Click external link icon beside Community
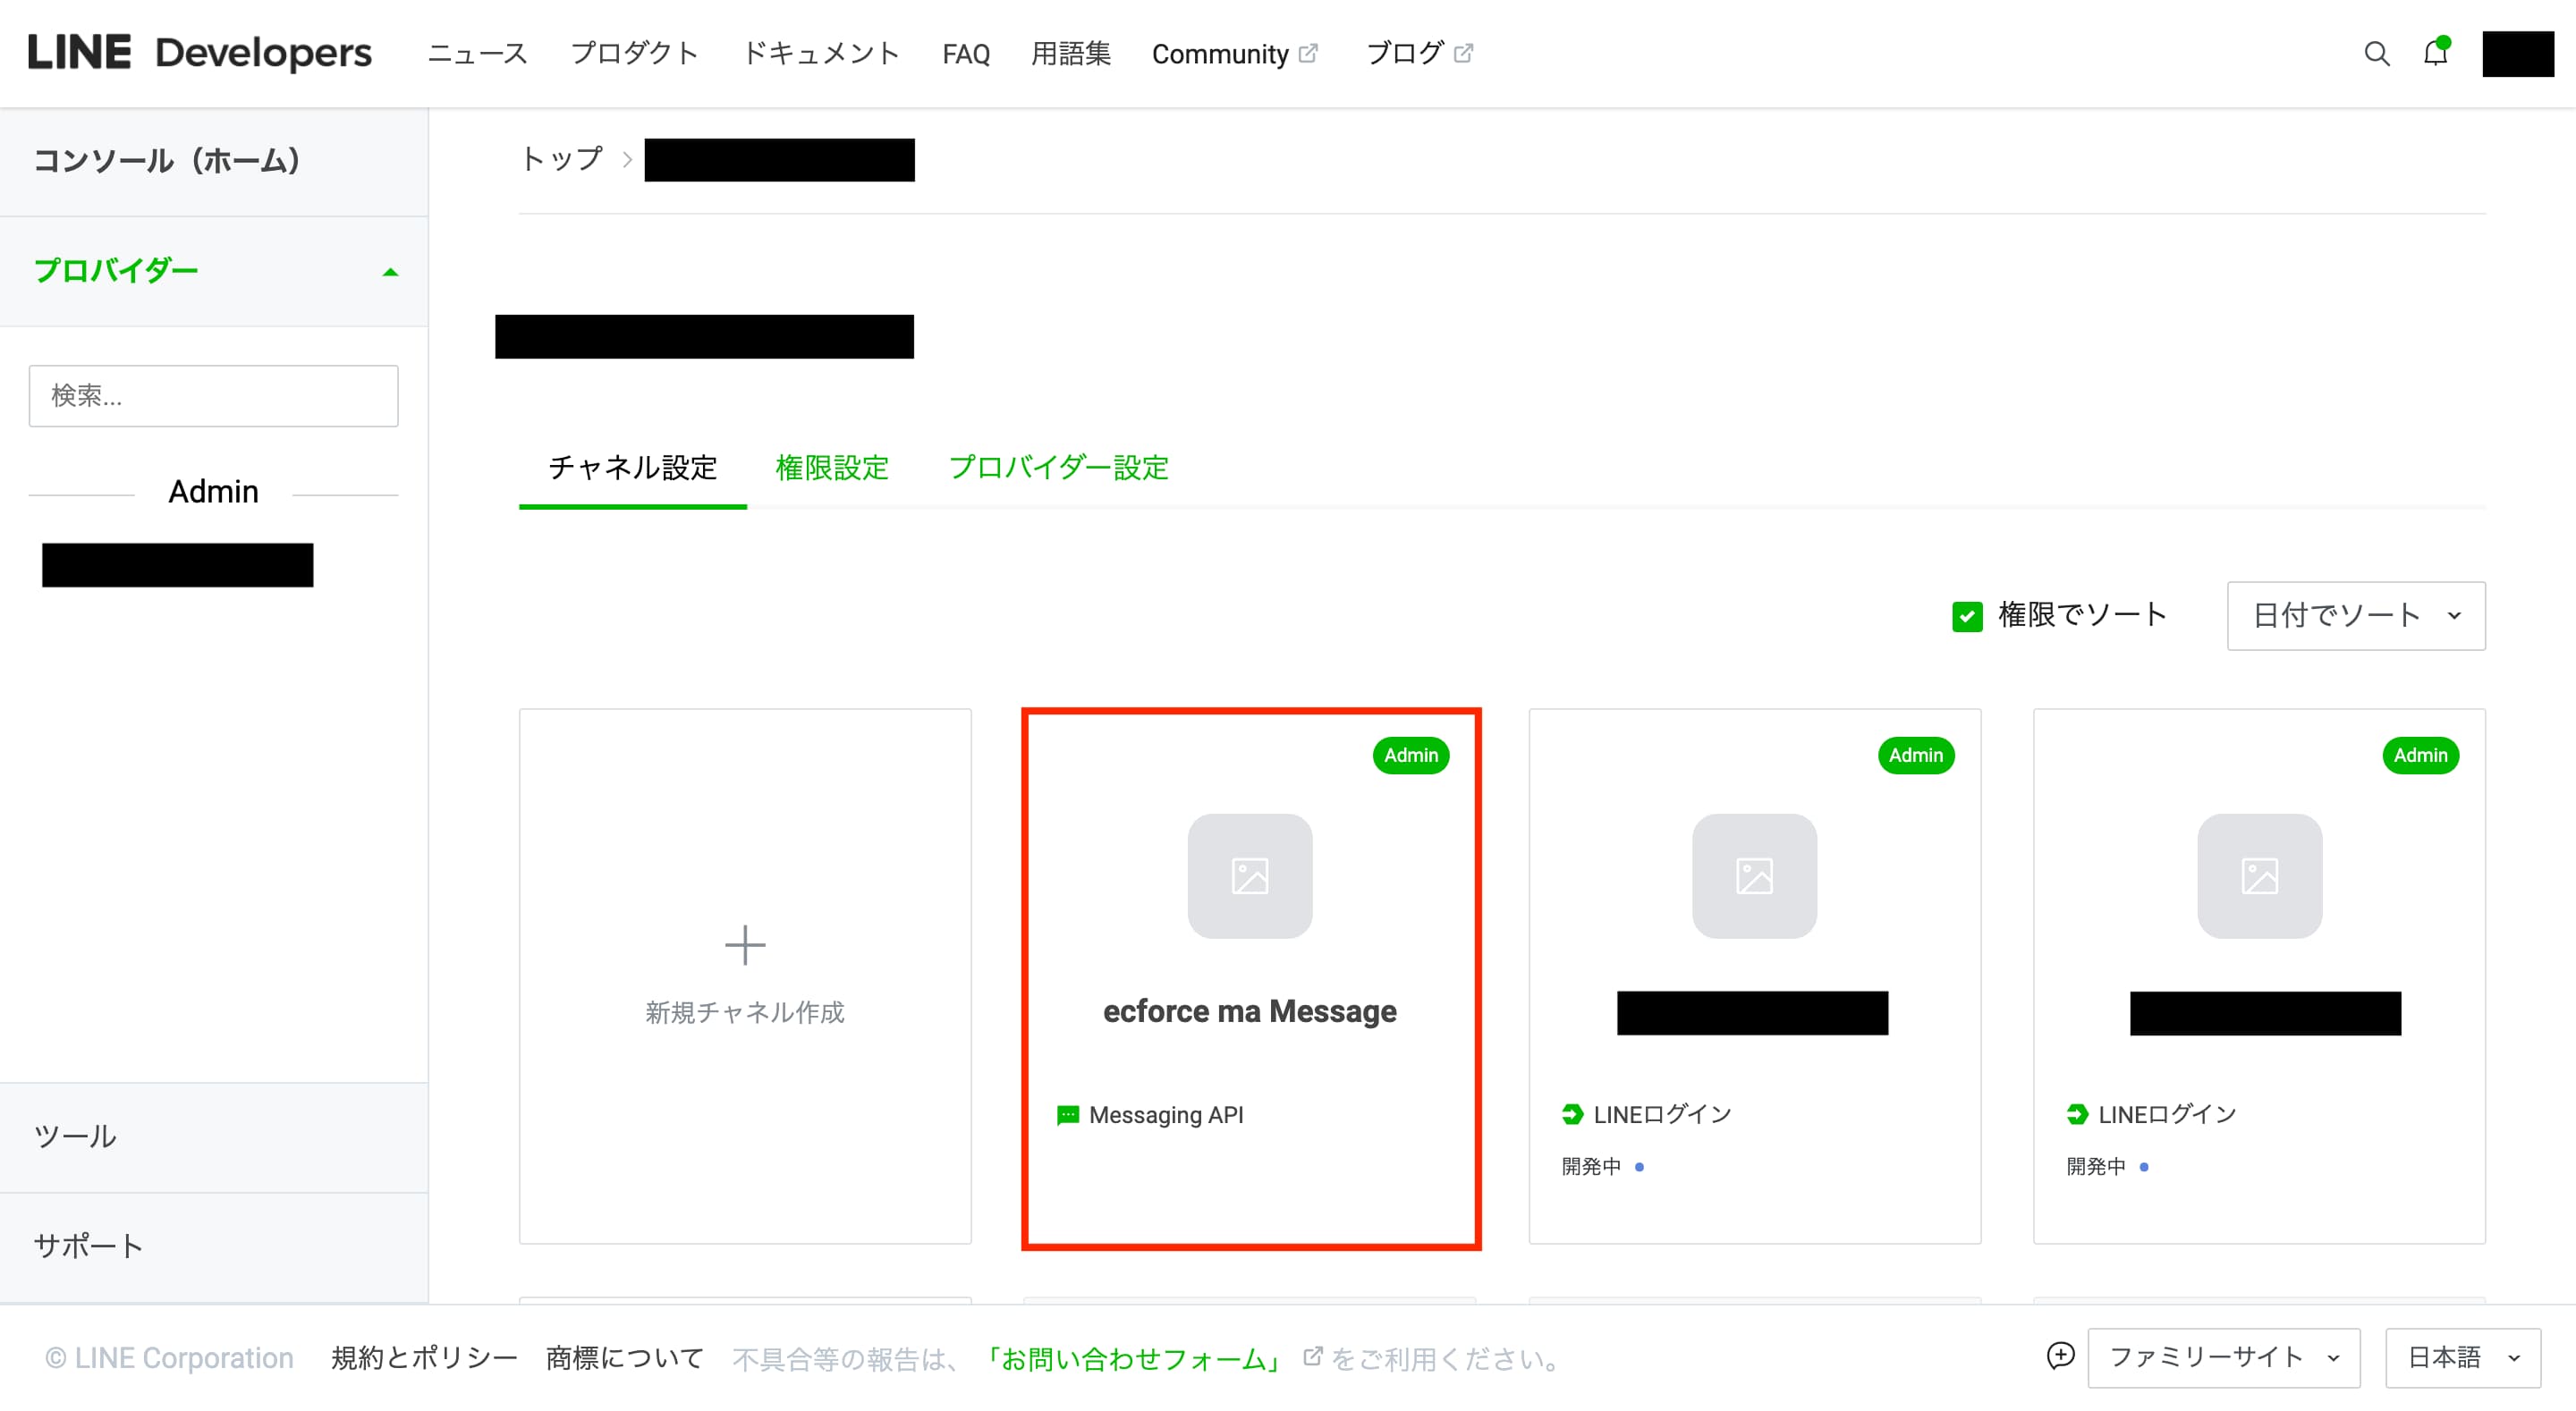The width and height of the screenshot is (2576, 1411). 1308,53
